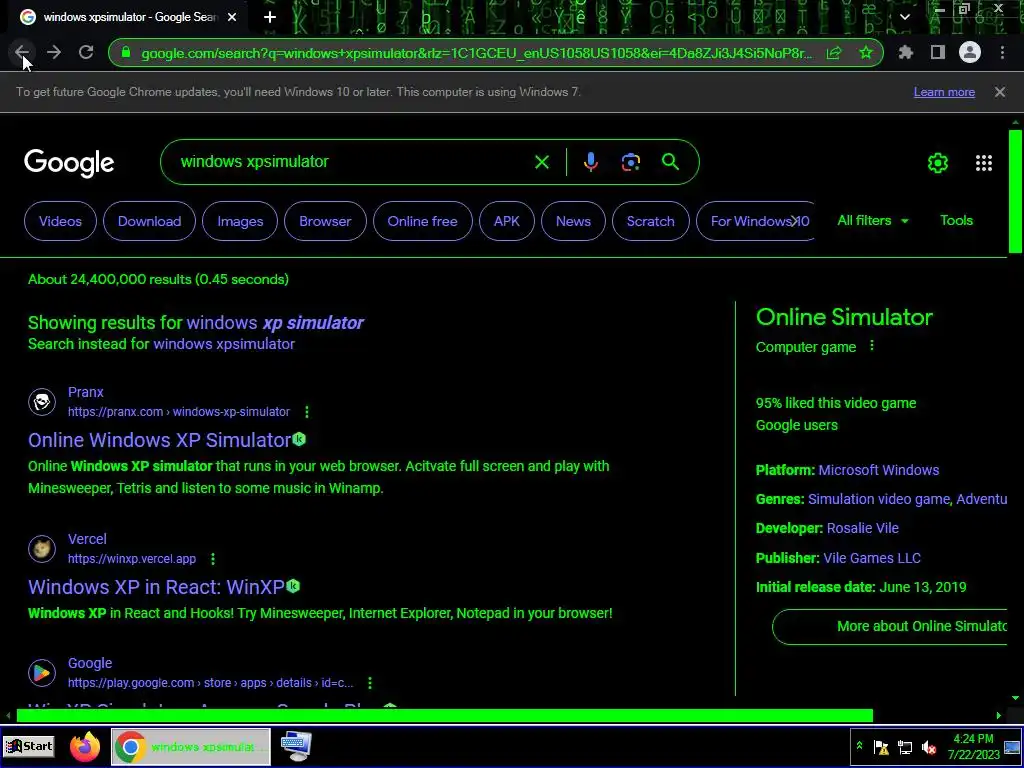Open the Chrome extensions puzzle icon

[906, 52]
